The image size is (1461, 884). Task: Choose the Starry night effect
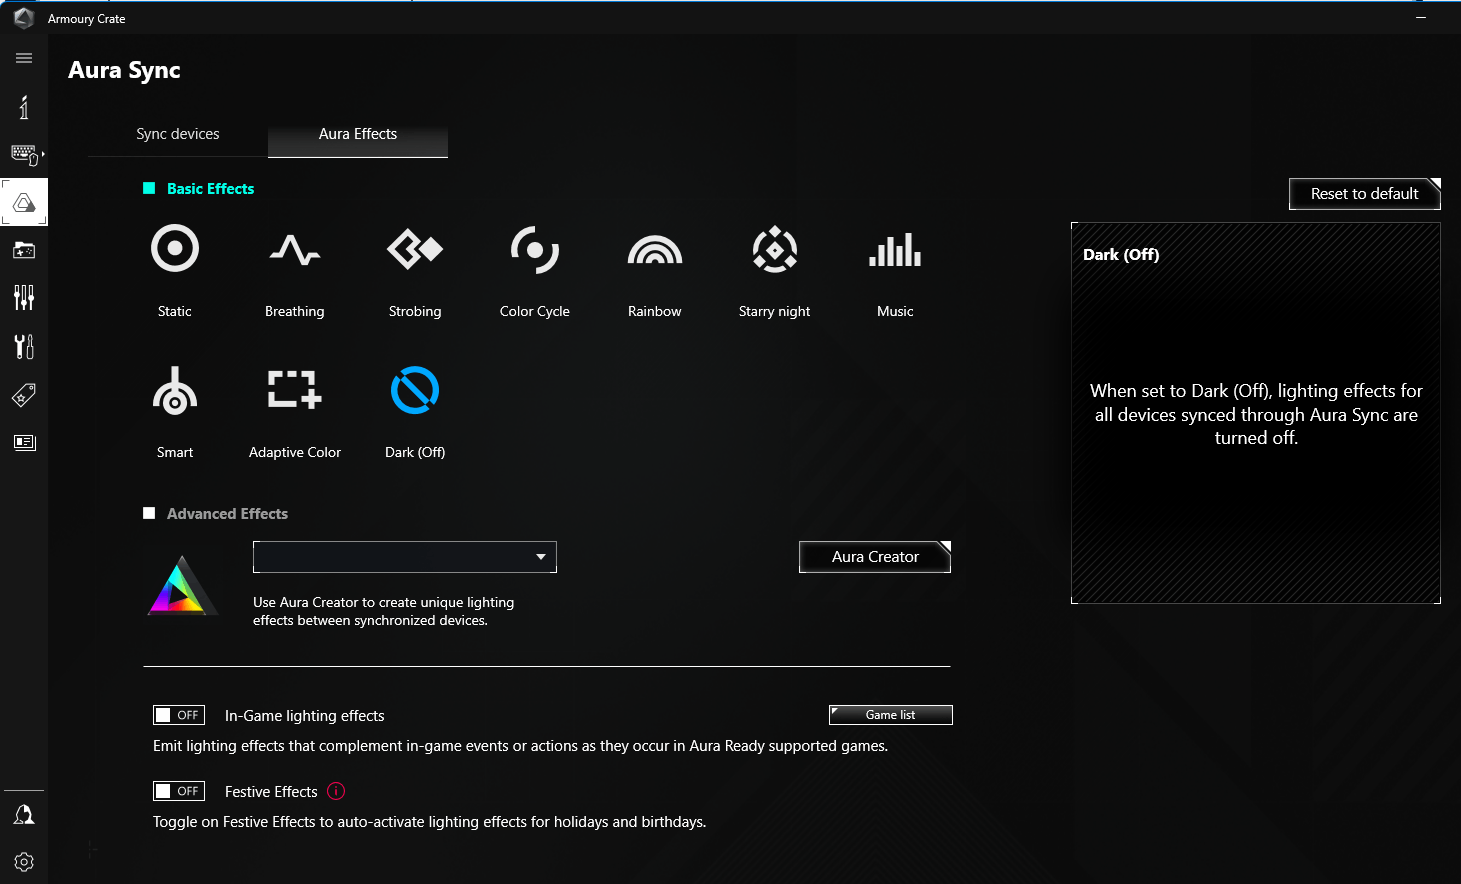click(x=775, y=249)
